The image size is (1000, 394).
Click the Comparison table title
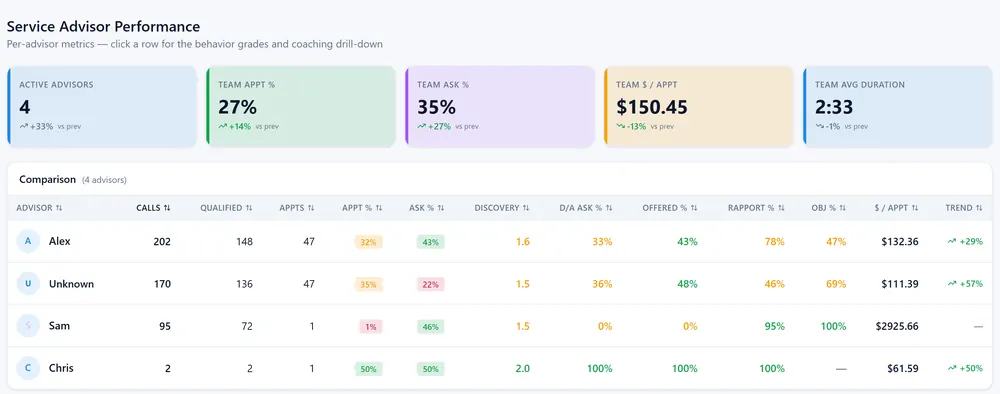click(47, 180)
